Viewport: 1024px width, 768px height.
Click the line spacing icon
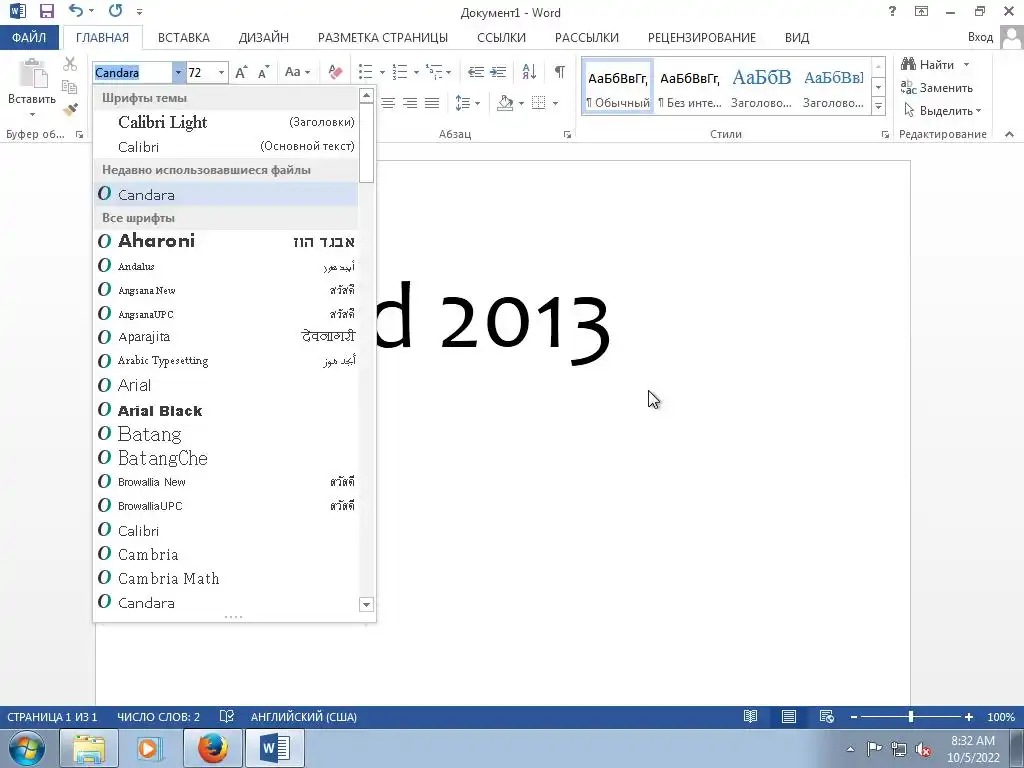coord(462,103)
